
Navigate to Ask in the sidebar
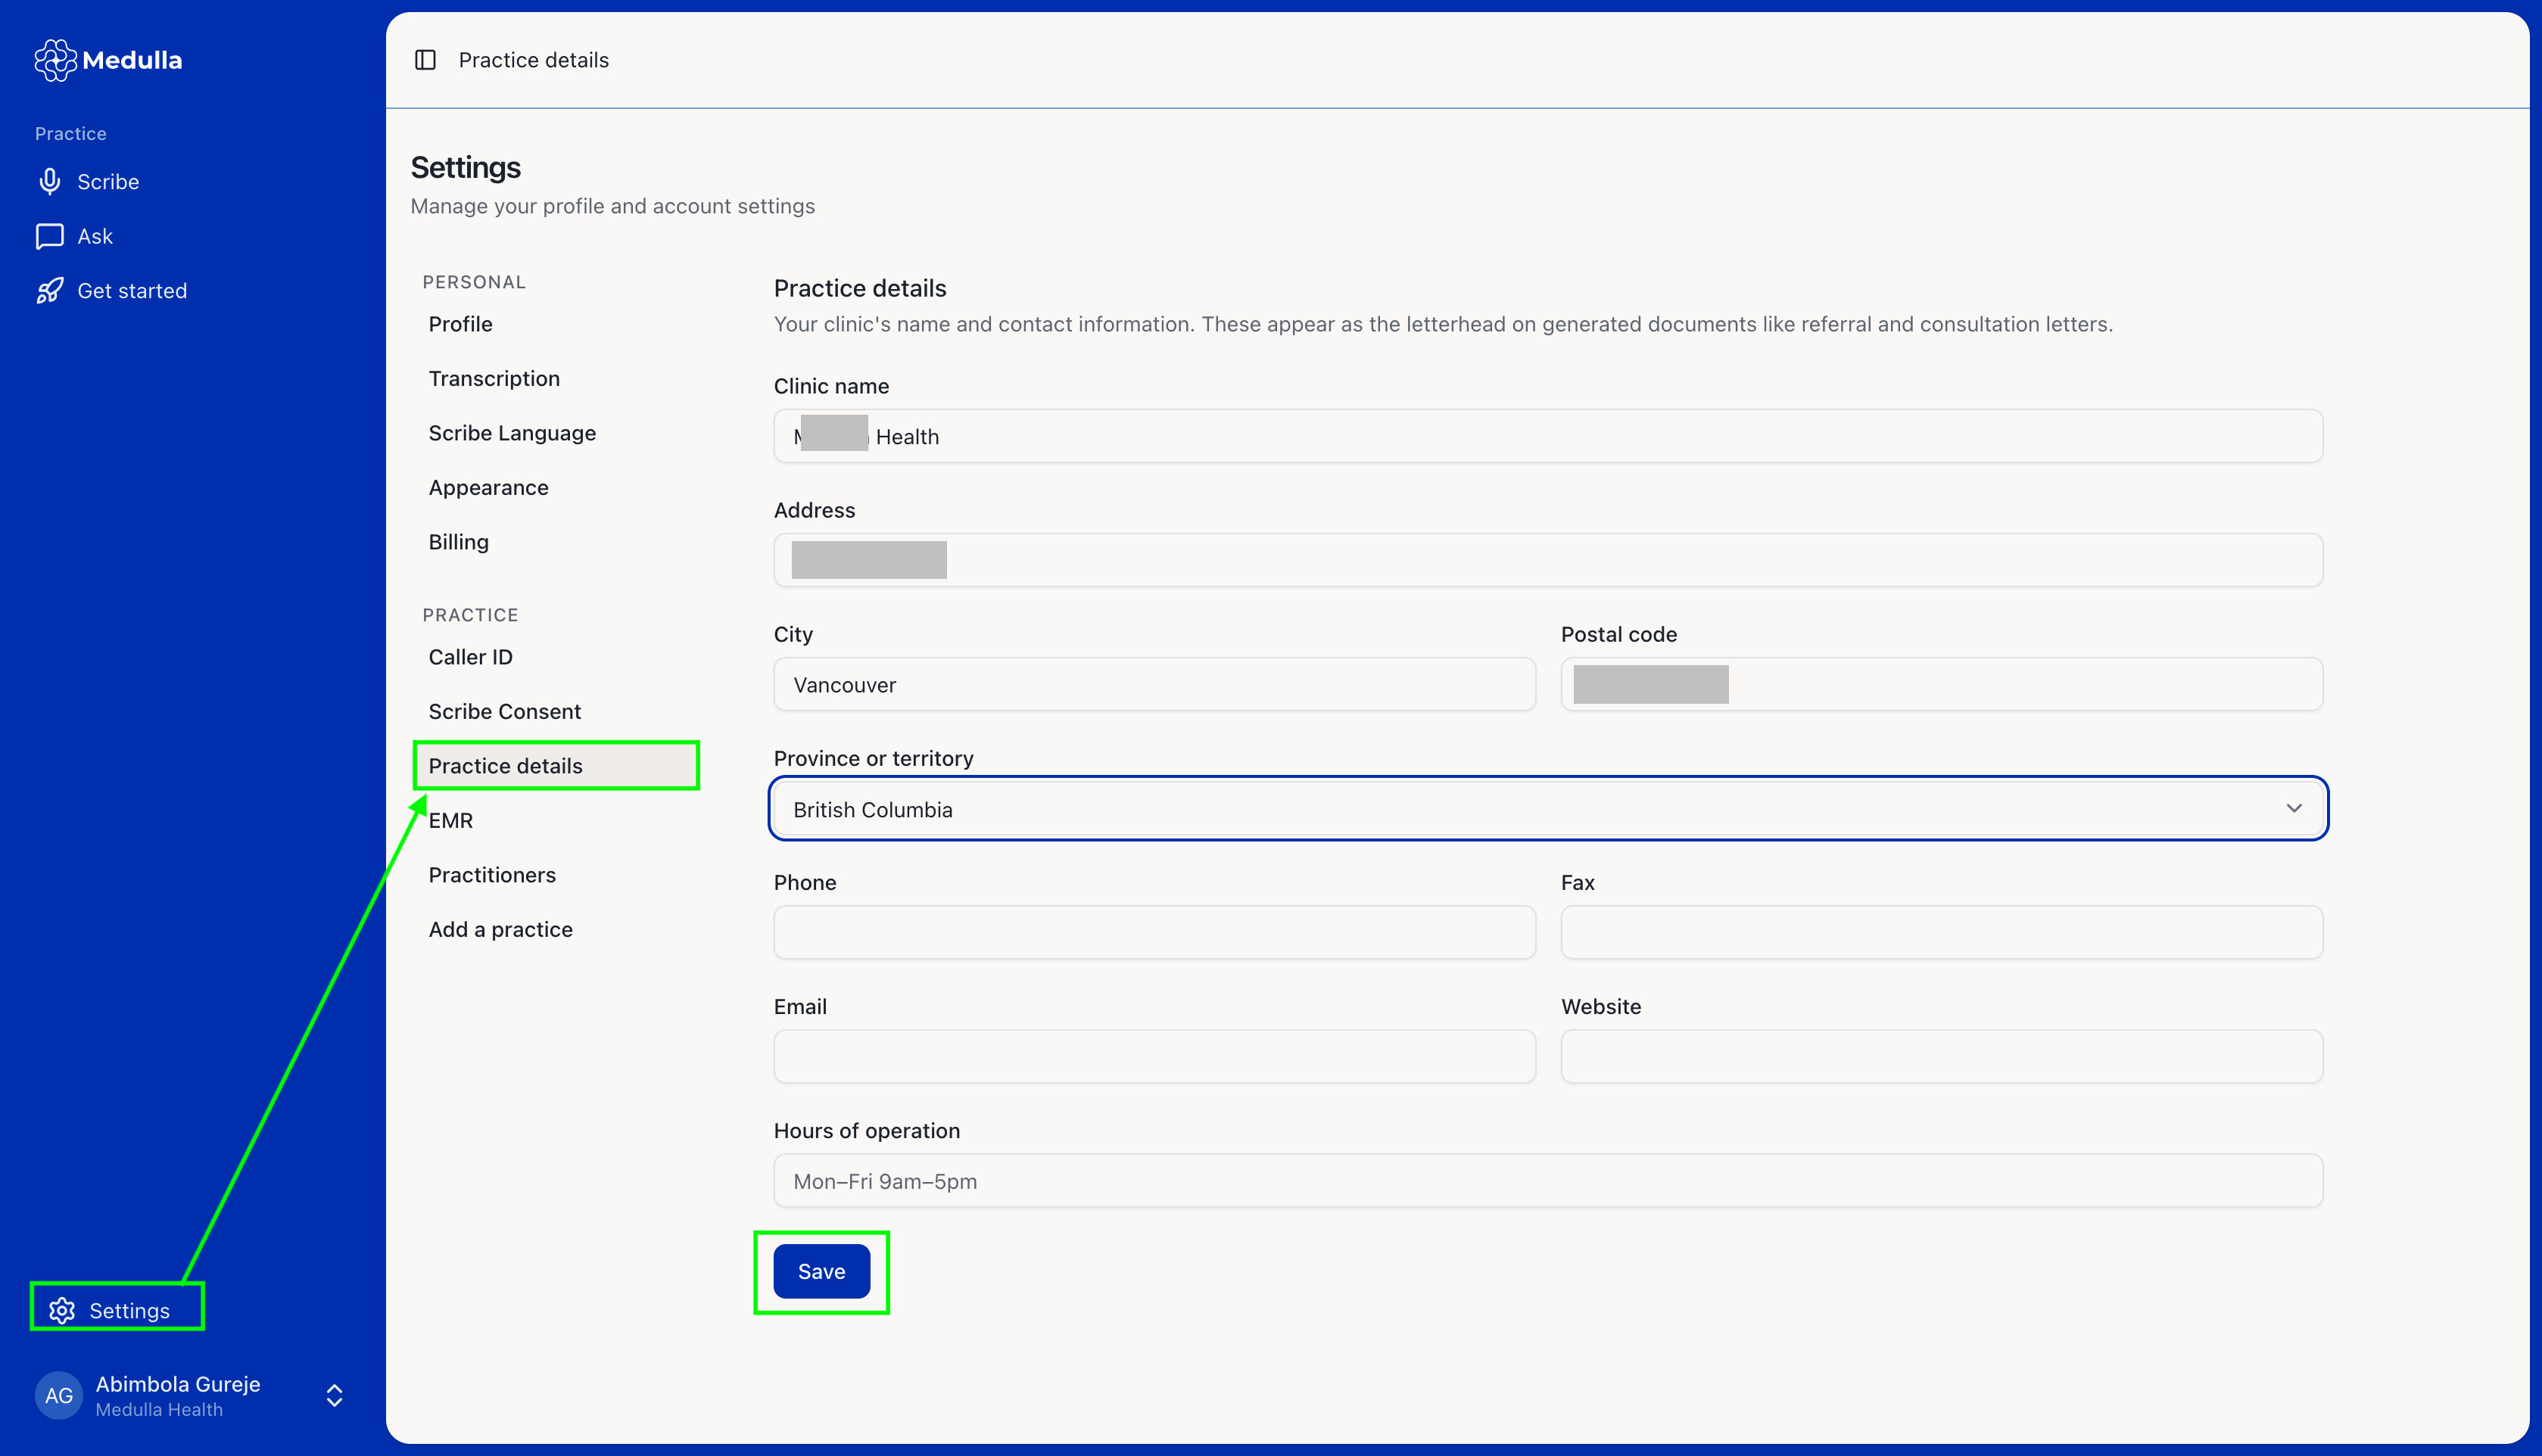click(x=95, y=236)
